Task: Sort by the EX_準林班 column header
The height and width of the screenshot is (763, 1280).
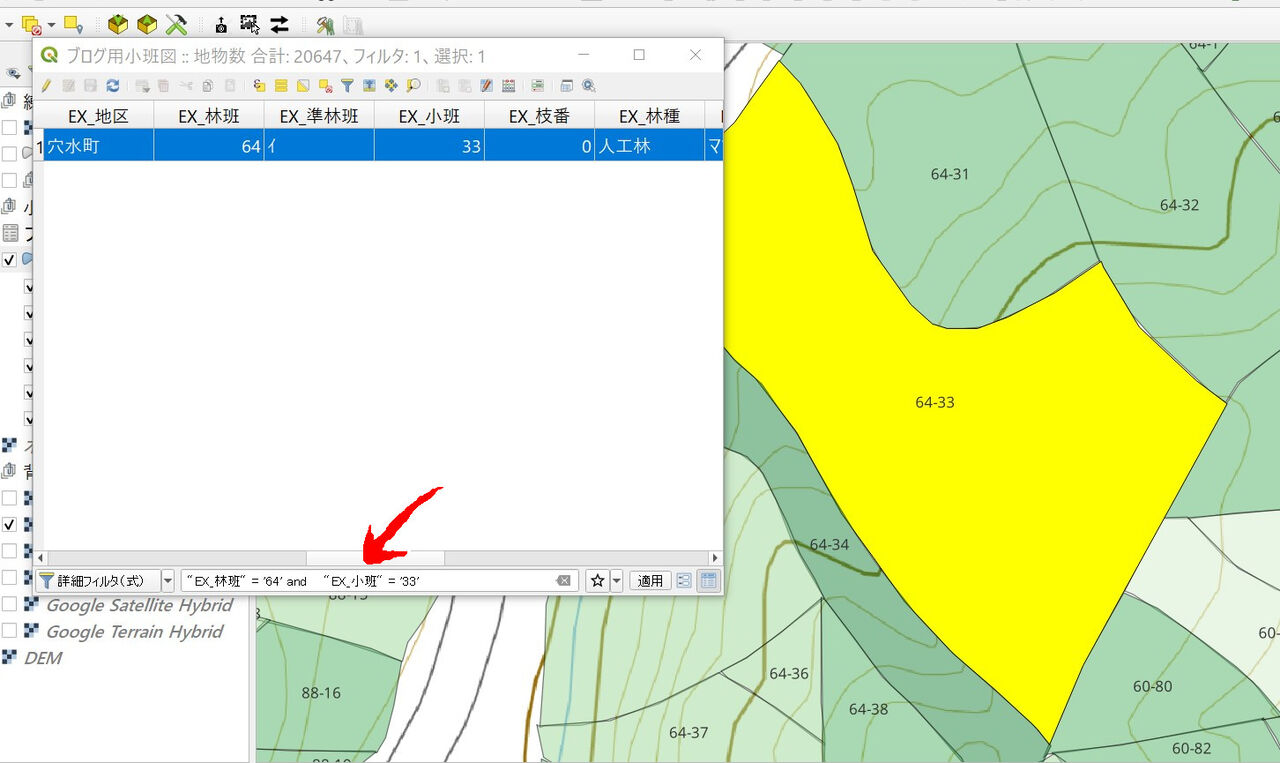Action: pyautogui.click(x=319, y=116)
